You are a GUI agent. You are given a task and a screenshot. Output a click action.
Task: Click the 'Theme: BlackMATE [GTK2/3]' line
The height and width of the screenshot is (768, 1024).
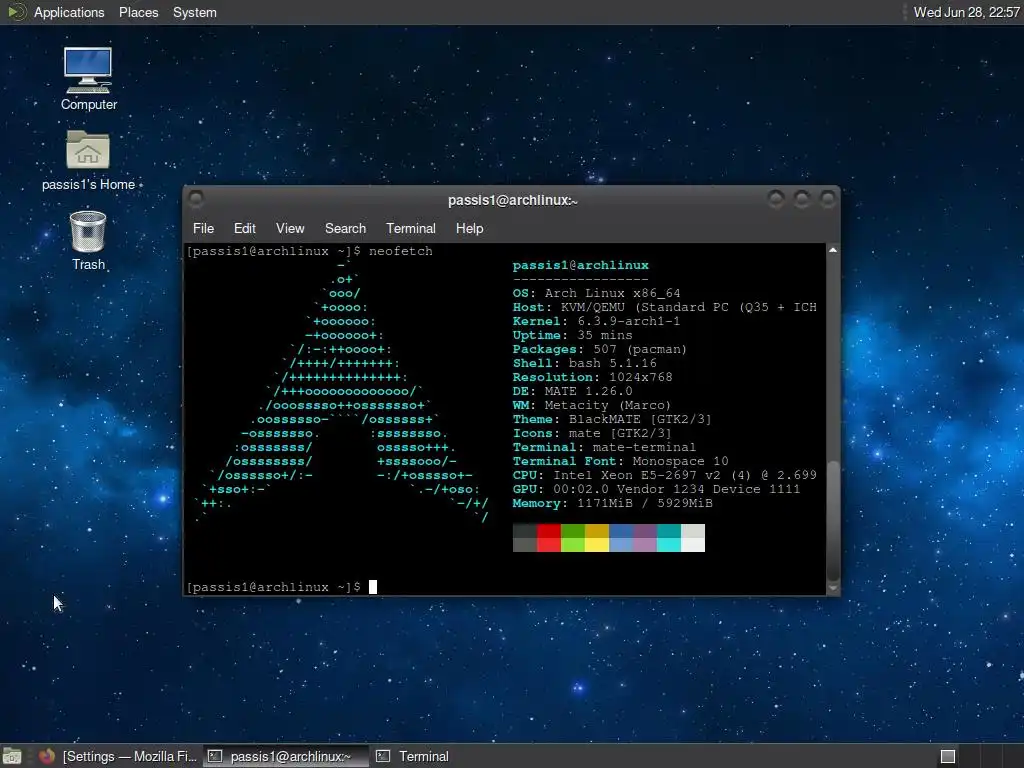pyautogui.click(x=612, y=419)
